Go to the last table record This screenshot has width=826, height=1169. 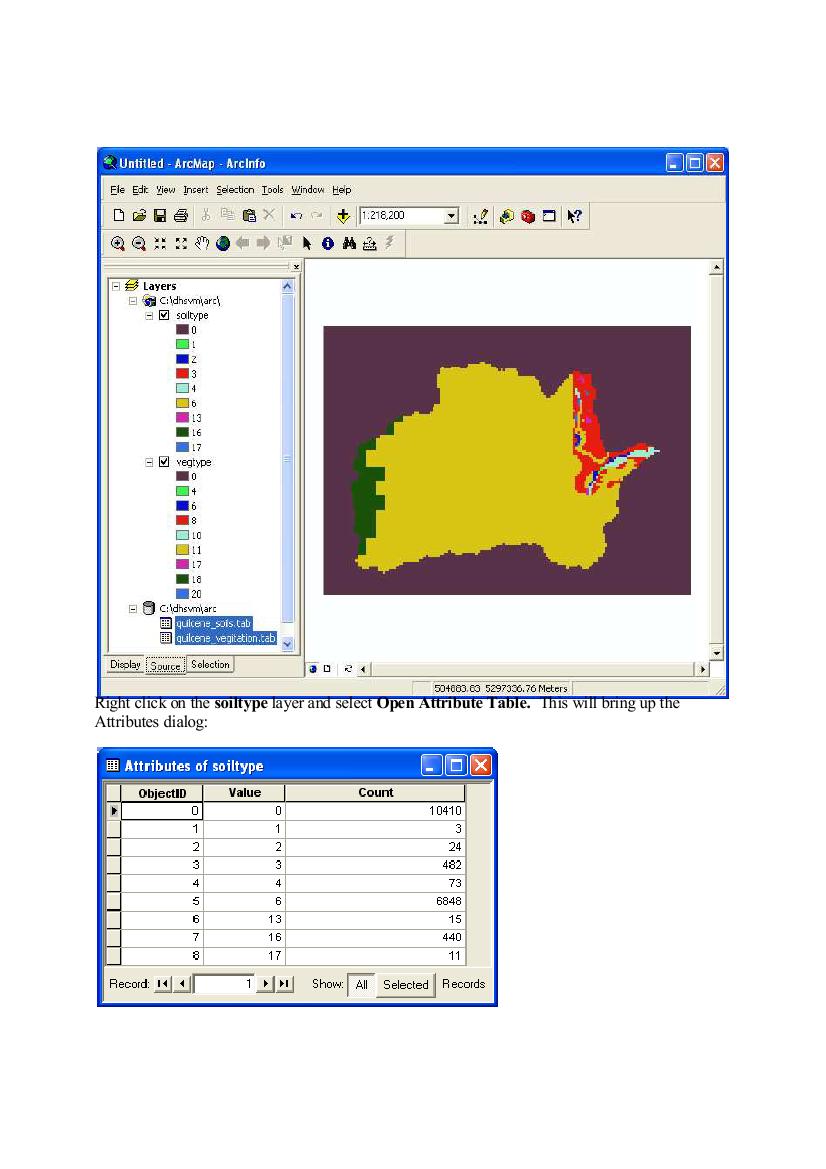click(284, 984)
